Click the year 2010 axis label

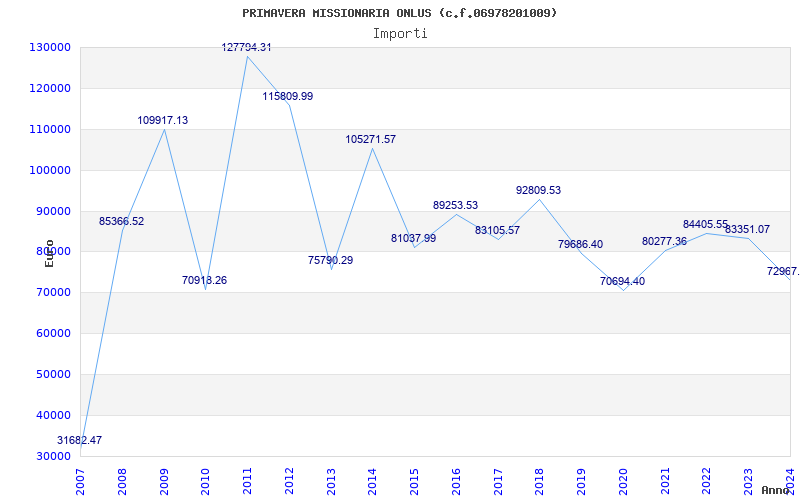[x=206, y=482]
